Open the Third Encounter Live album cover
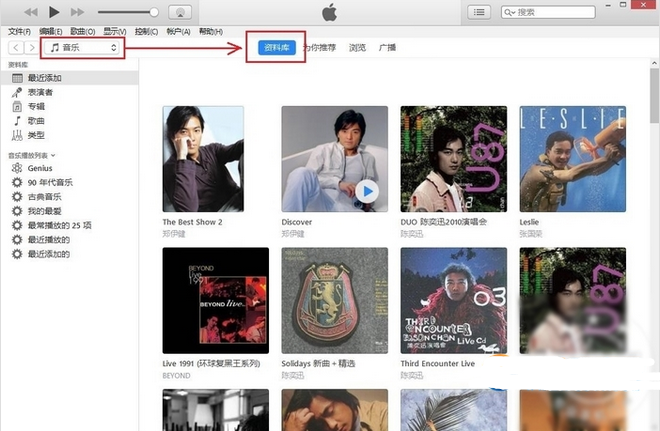This screenshot has height=431, width=660. 454,300
